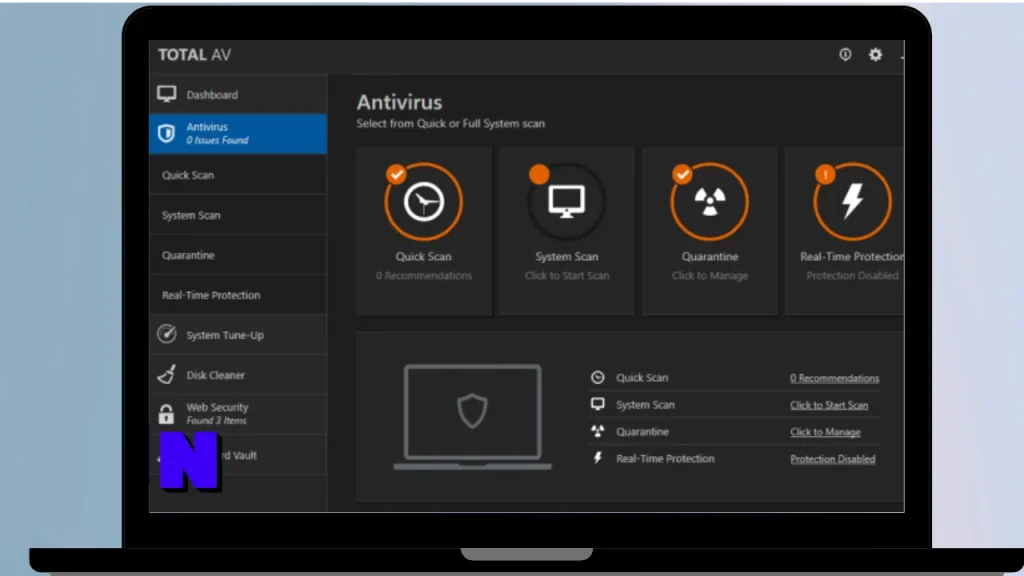Click small clock icon in Quick Scan row
The image size is (1024, 576).
coord(598,377)
